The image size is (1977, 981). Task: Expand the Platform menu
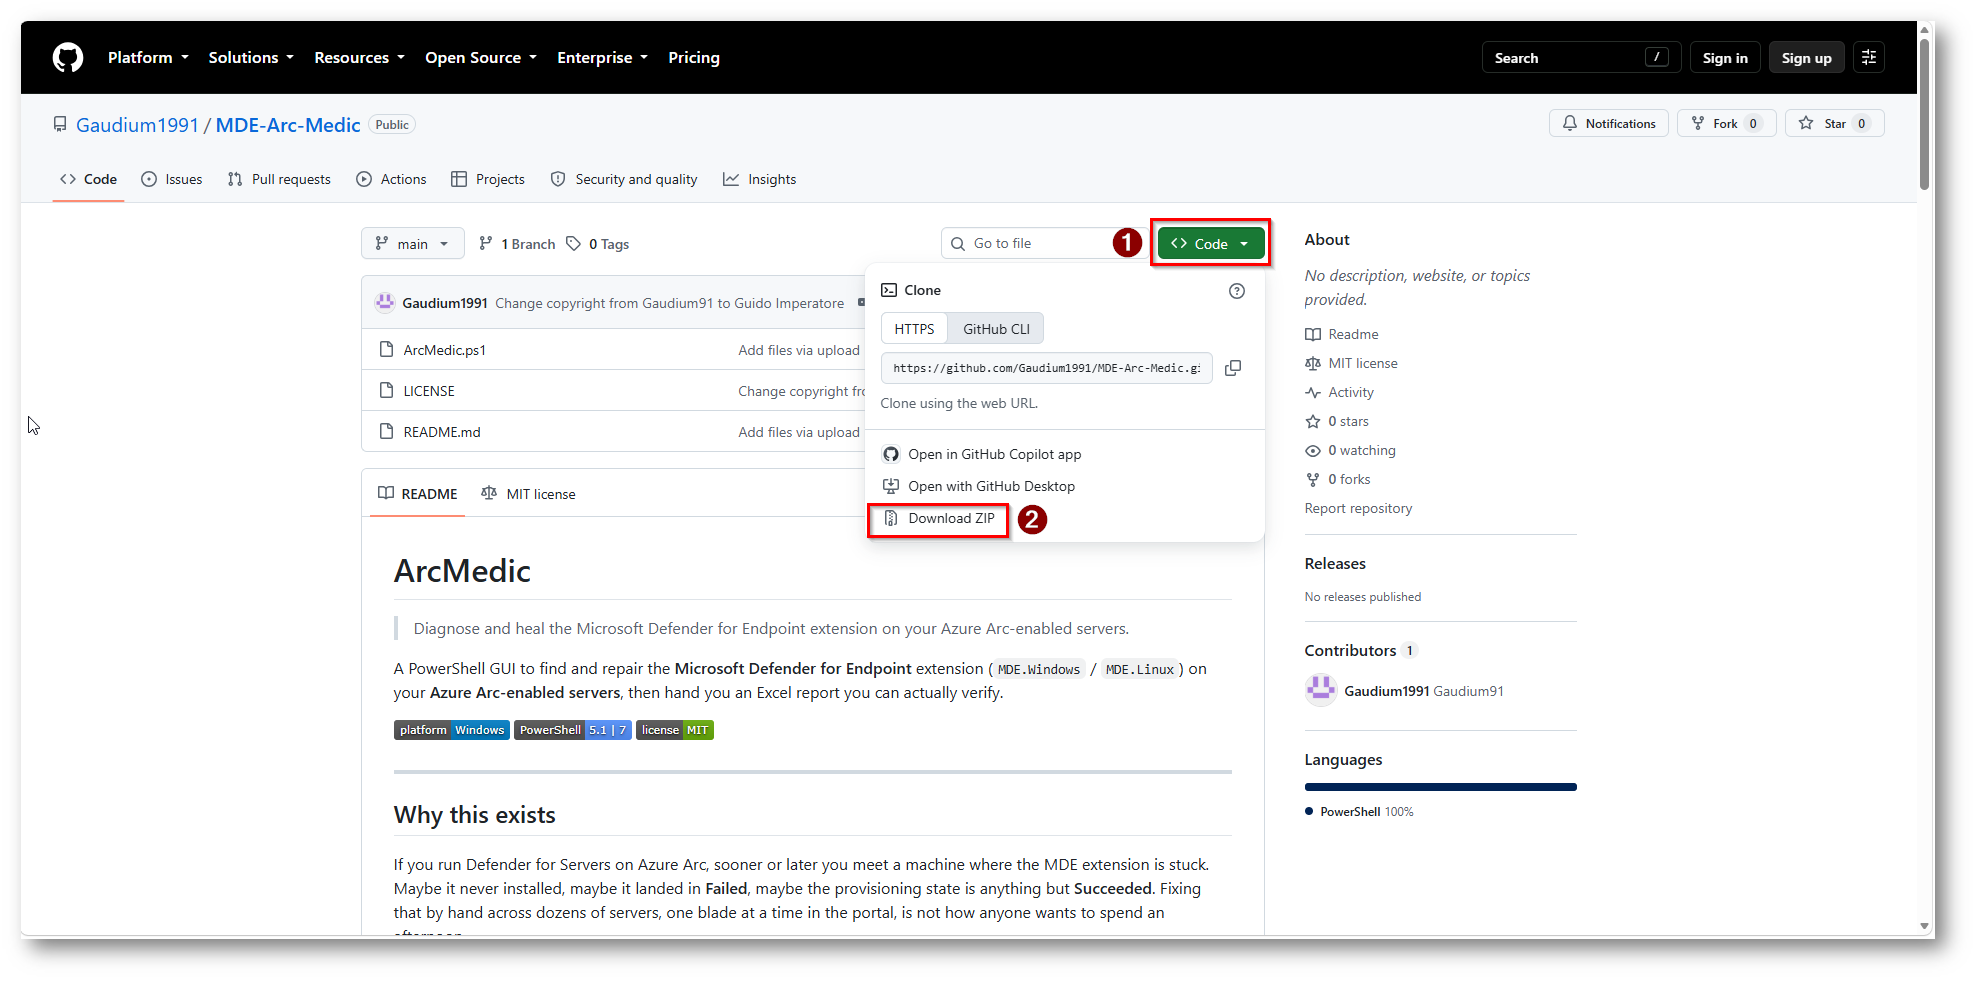pyautogui.click(x=148, y=58)
